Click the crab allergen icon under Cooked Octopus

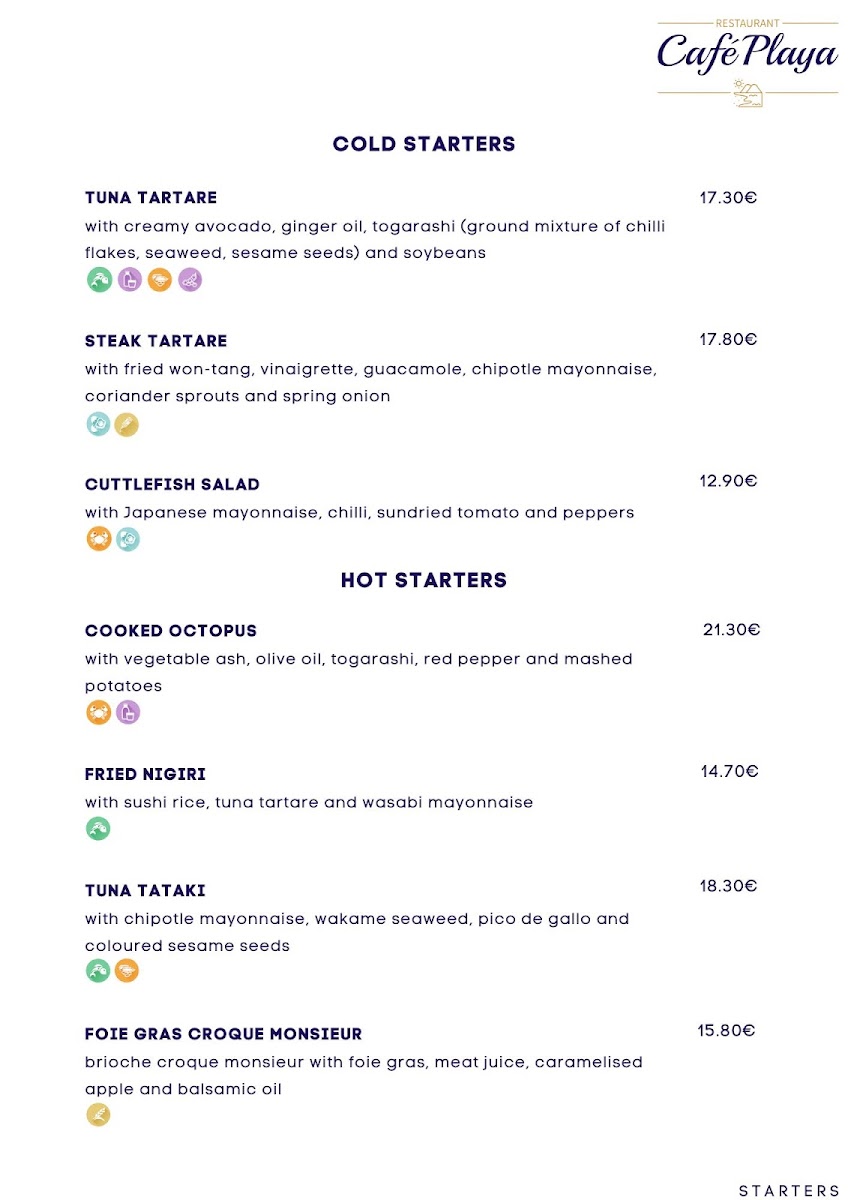(x=98, y=712)
